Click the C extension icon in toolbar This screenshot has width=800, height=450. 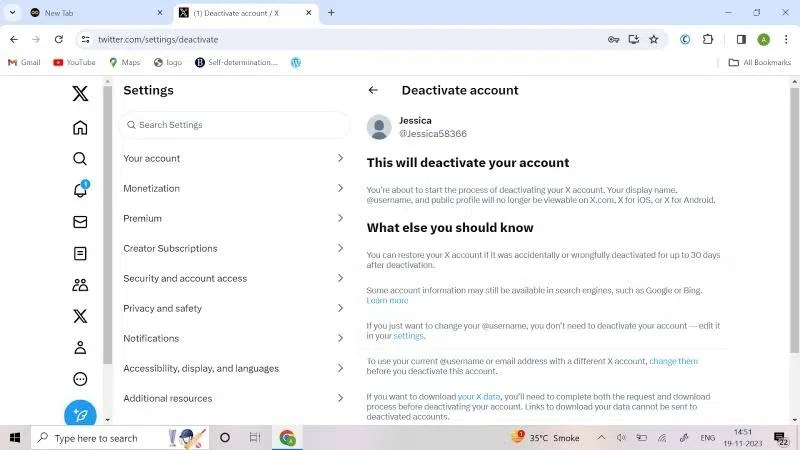tap(685, 39)
